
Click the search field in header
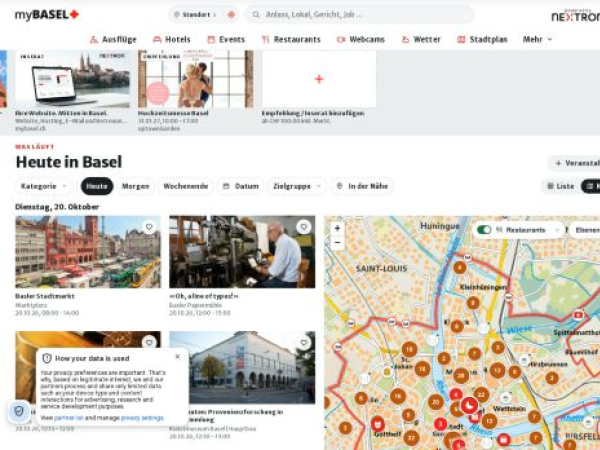pos(360,15)
